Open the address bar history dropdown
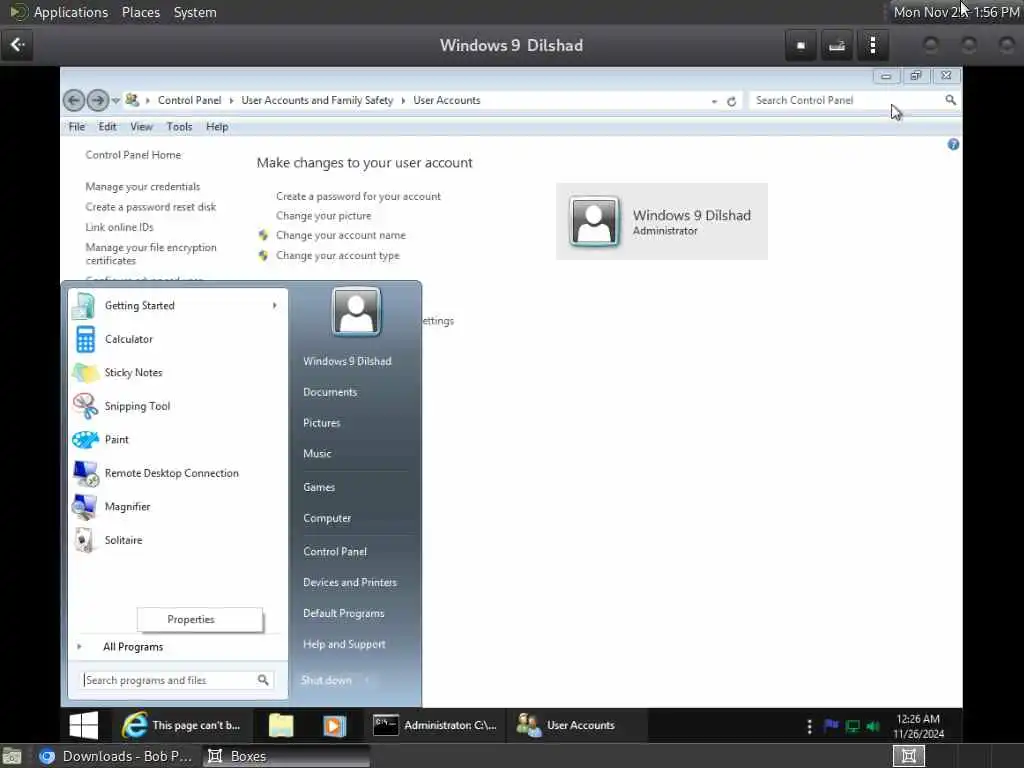The height and width of the screenshot is (768, 1024). click(x=714, y=101)
